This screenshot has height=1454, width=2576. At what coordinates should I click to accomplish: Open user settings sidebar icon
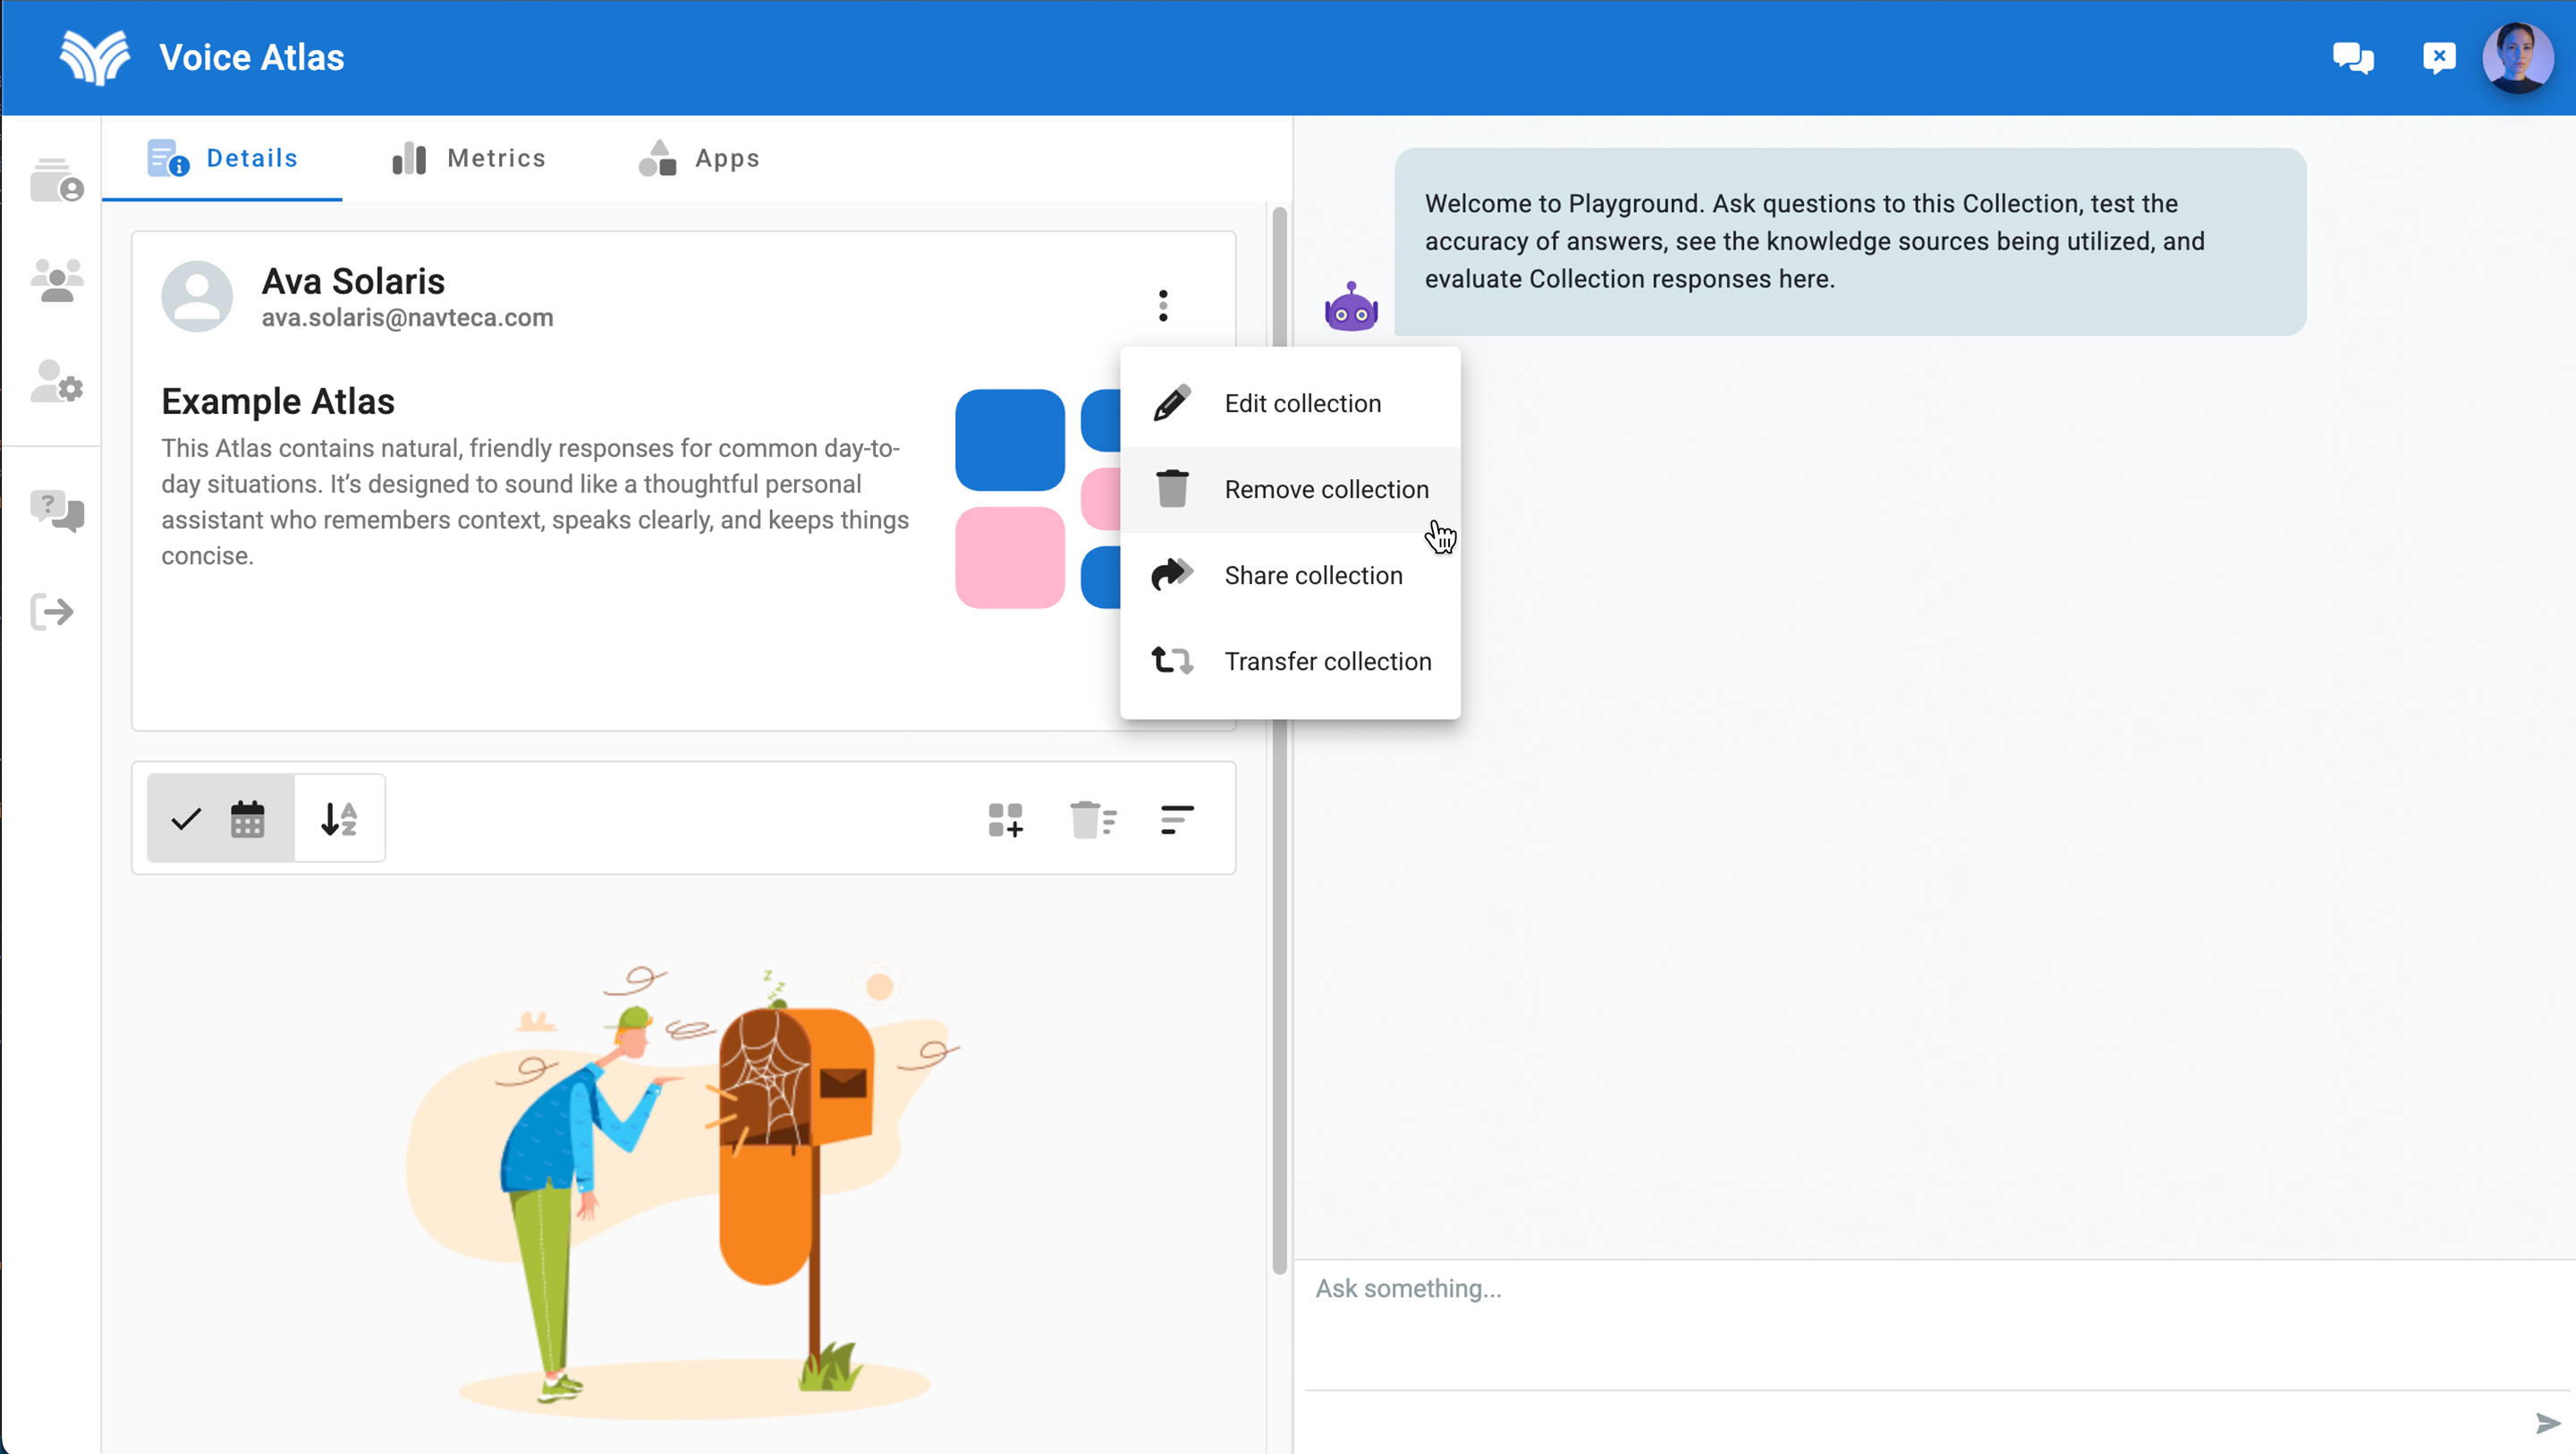(56, 381)
